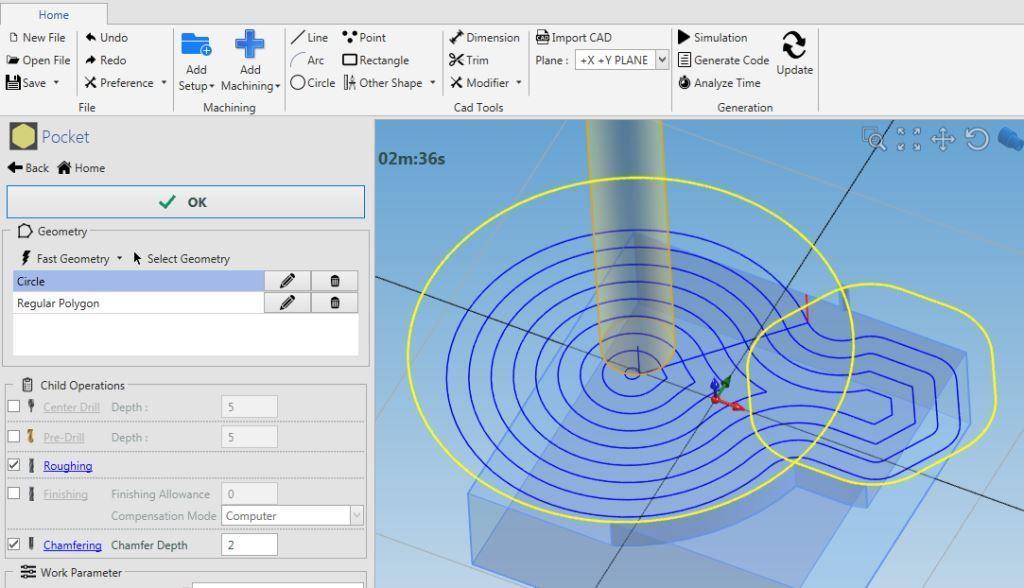
Task: Go Back from Pocket panel
Action: point(28,168)
